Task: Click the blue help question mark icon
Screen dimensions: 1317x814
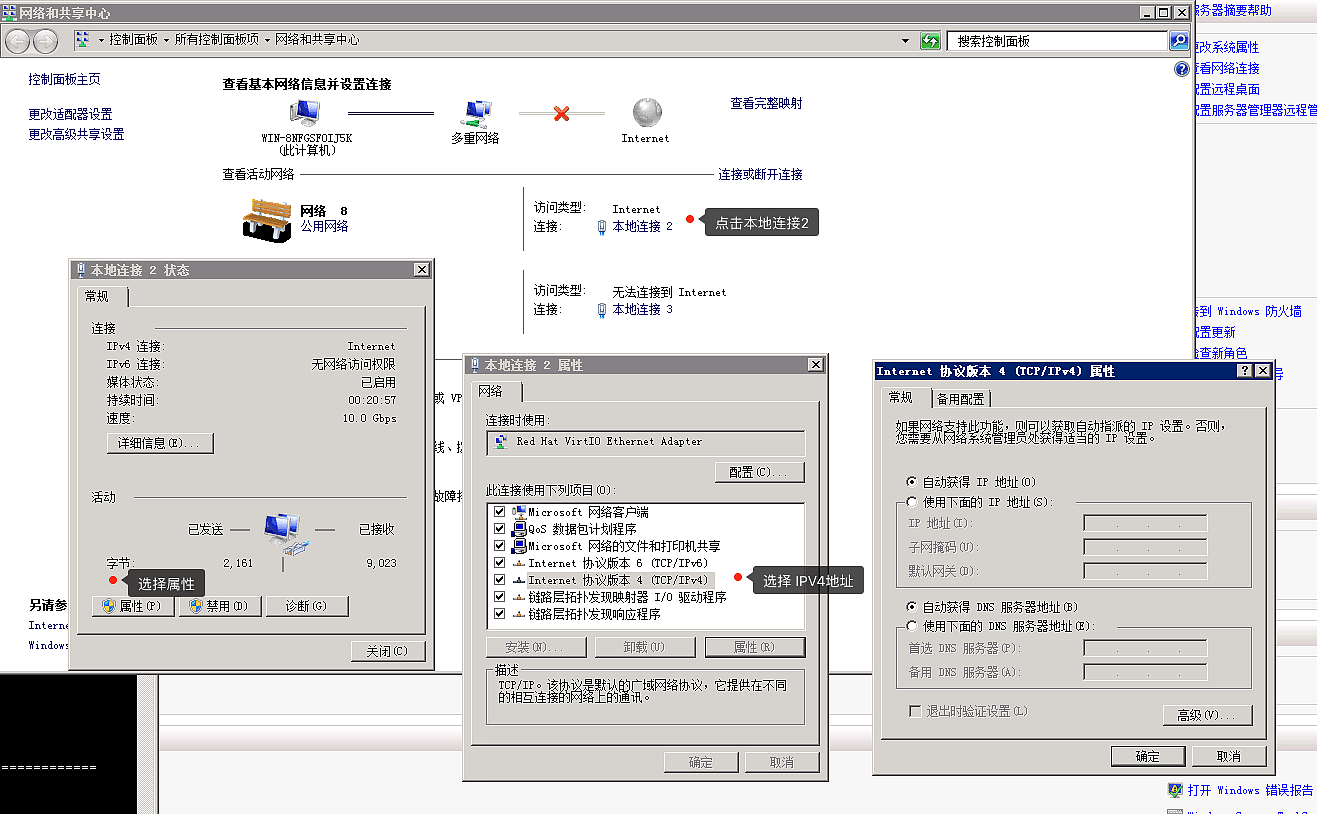Action: click(1182, 69)
